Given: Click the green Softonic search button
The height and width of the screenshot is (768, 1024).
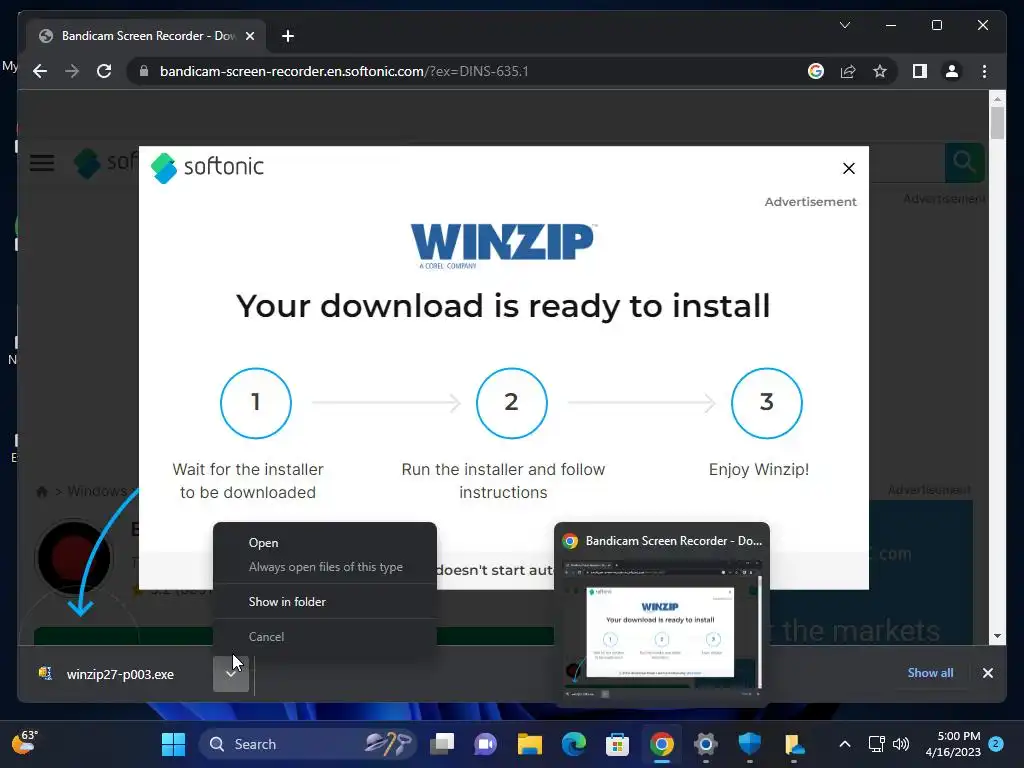Looking at the screenshot, I should pyautogui.click(x=964, y=162).
